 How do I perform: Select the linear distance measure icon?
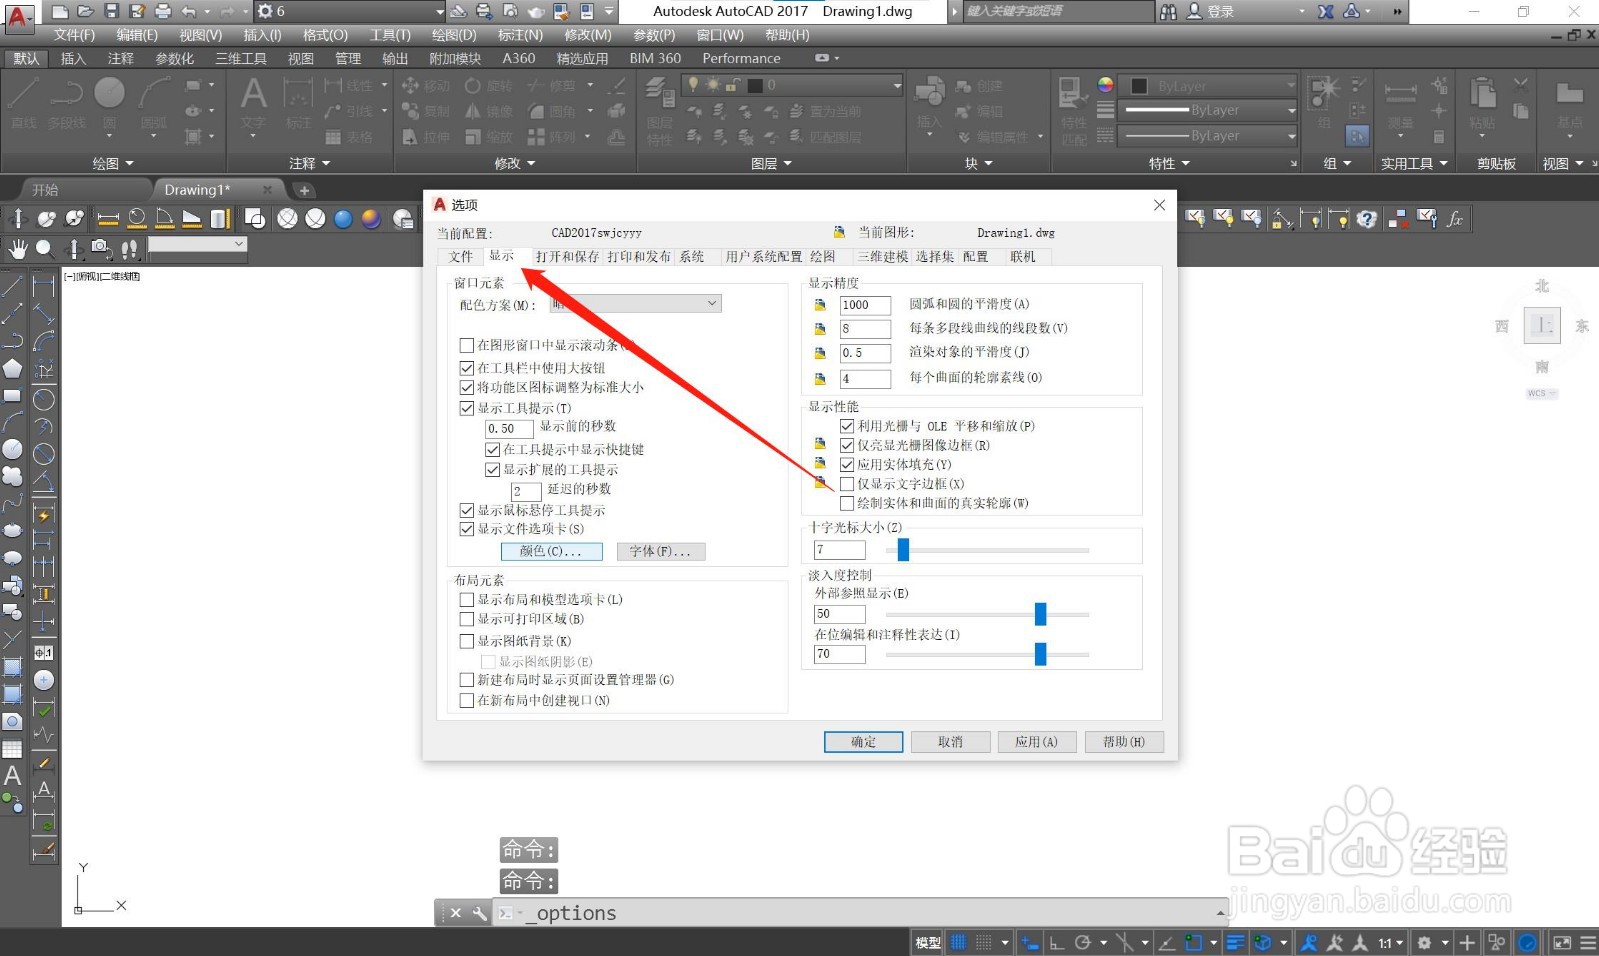(108, 218)
